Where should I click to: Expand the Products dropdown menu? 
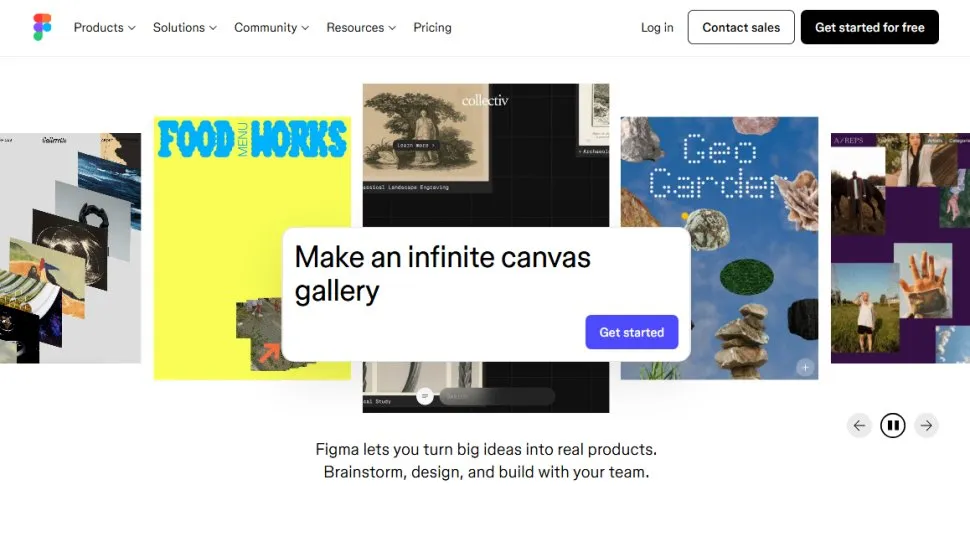(x=104, y=28)
